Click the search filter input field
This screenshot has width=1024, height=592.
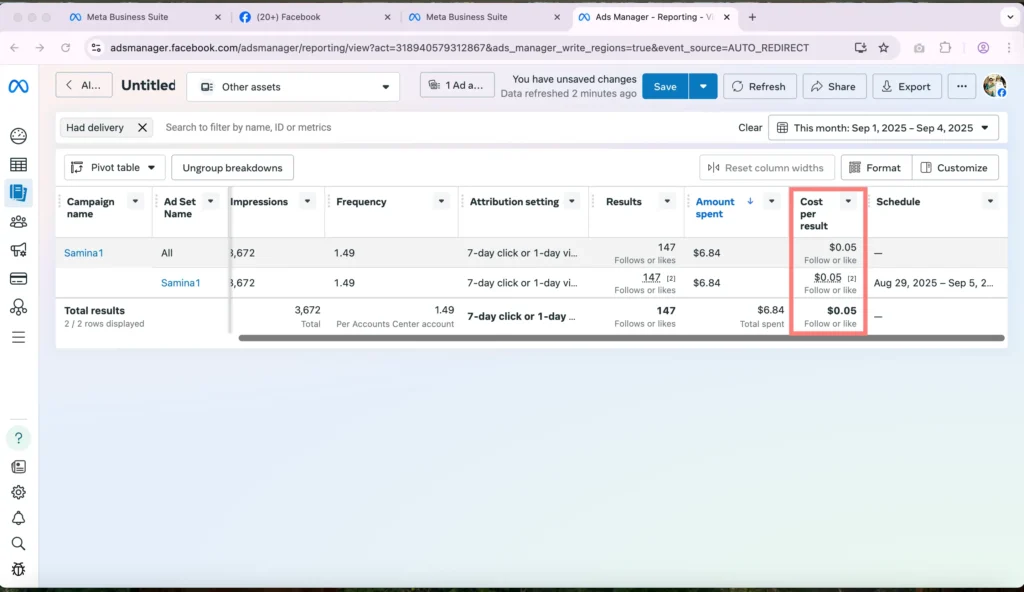440,128
